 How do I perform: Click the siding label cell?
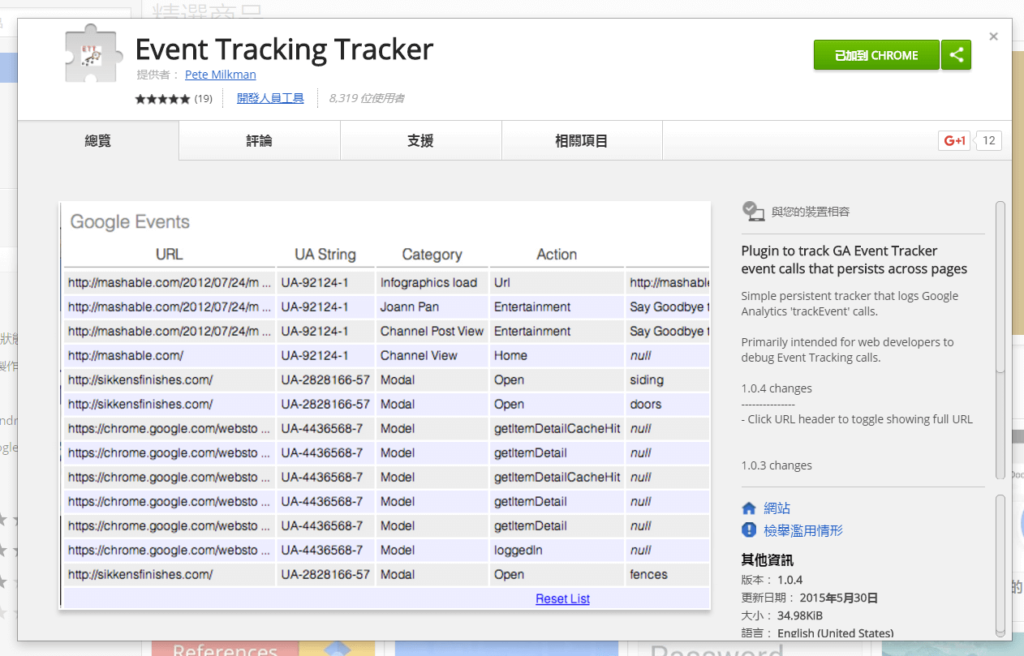(667, 380)
